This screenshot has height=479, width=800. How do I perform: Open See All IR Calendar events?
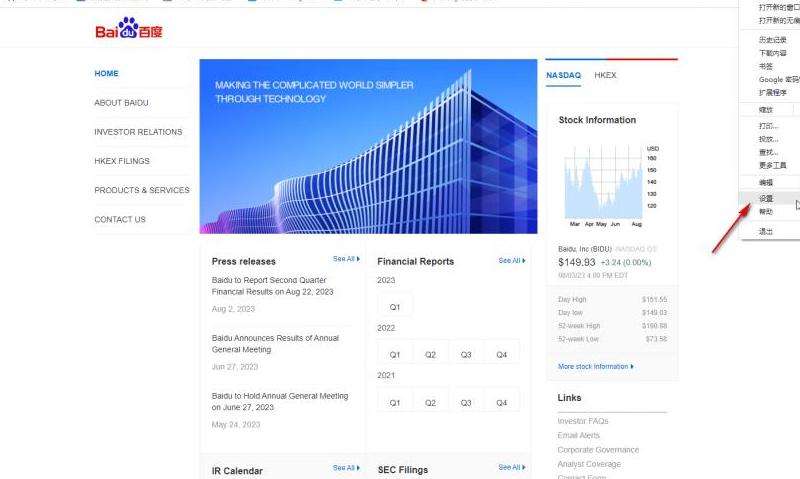346,468
